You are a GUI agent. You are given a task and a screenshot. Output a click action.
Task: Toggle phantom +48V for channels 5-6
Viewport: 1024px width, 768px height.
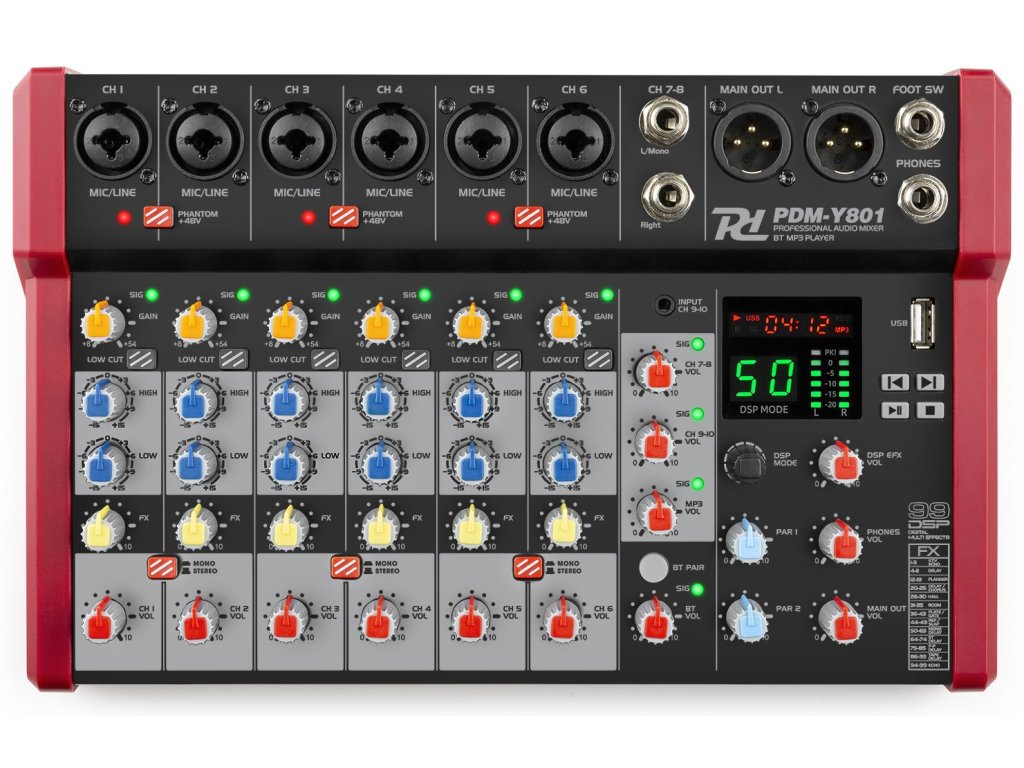[528, 216]
